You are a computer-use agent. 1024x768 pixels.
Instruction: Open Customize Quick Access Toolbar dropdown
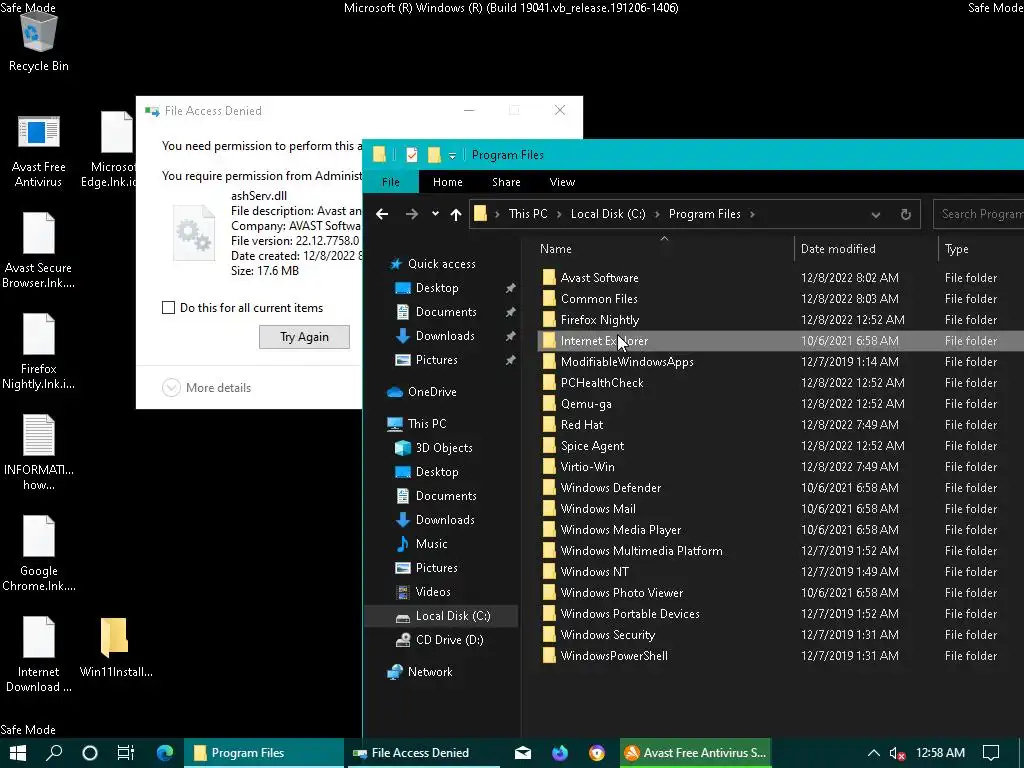(452, 155)
